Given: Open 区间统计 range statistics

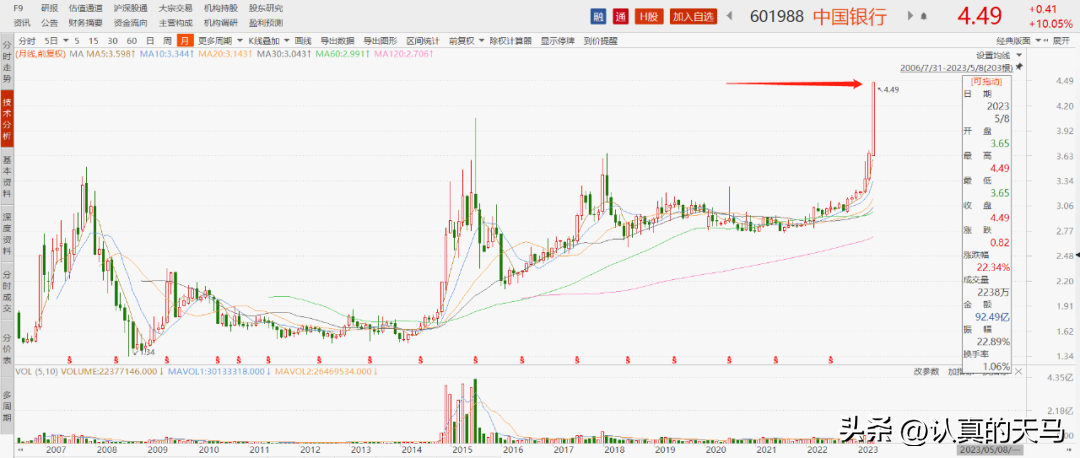Looking at the screenshot, I should (423, 41).
